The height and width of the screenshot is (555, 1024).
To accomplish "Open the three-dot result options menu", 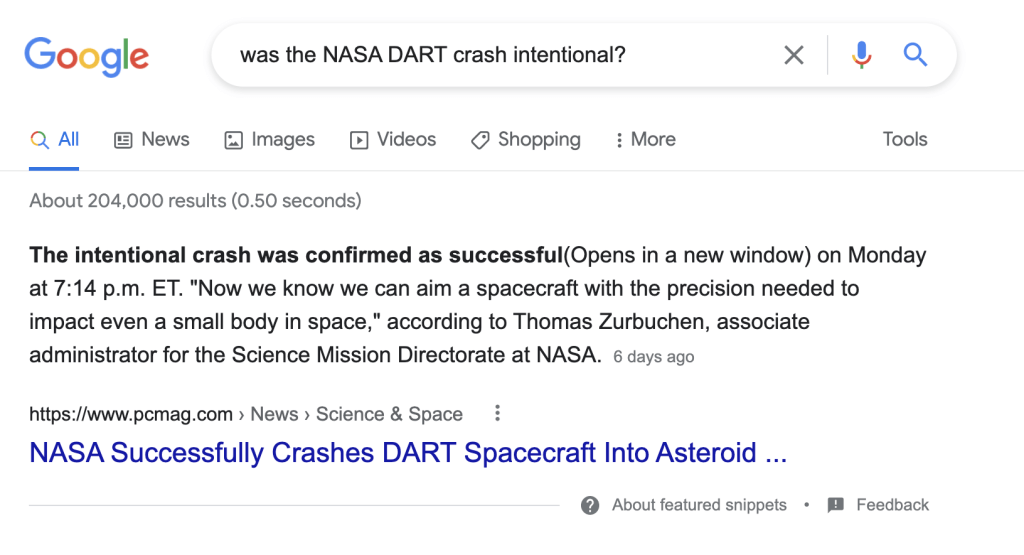I will pyautogui.click(x=498, y=413).
